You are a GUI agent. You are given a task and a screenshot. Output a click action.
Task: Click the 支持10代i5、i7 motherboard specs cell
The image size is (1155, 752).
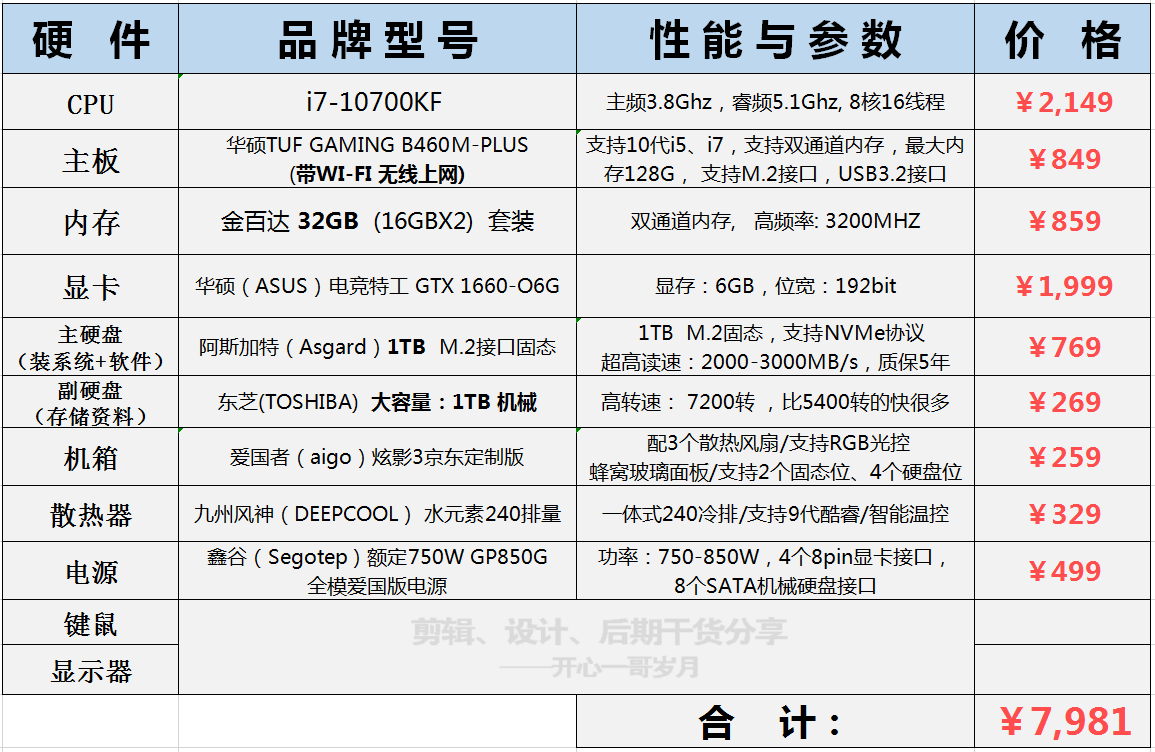(775, 159)
